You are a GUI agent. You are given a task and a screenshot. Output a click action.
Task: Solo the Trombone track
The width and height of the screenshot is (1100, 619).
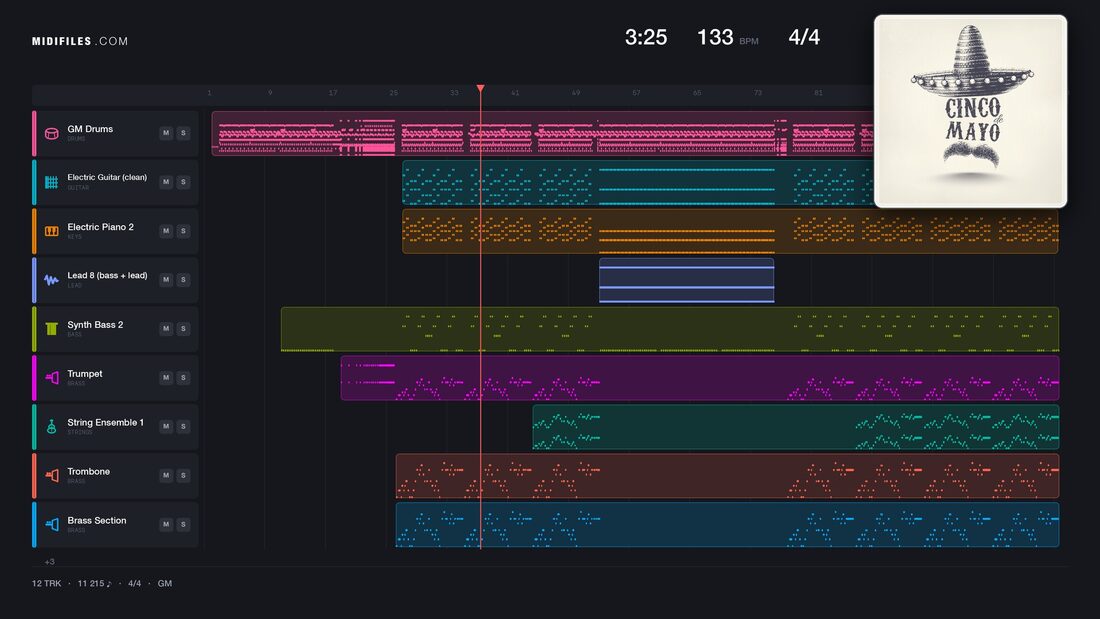point(183,475)
